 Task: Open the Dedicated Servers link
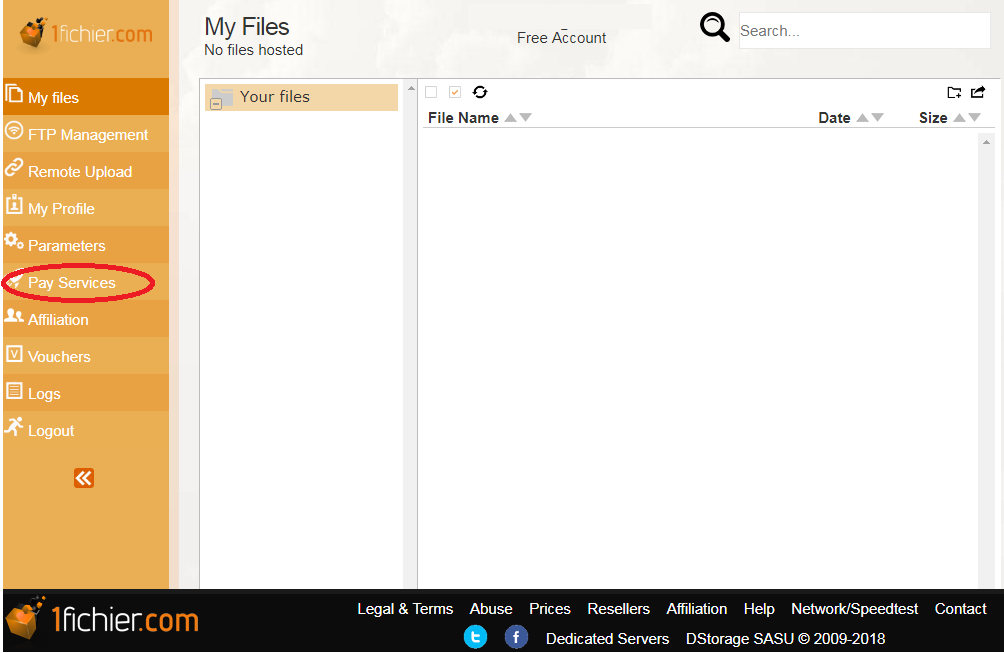608,638
